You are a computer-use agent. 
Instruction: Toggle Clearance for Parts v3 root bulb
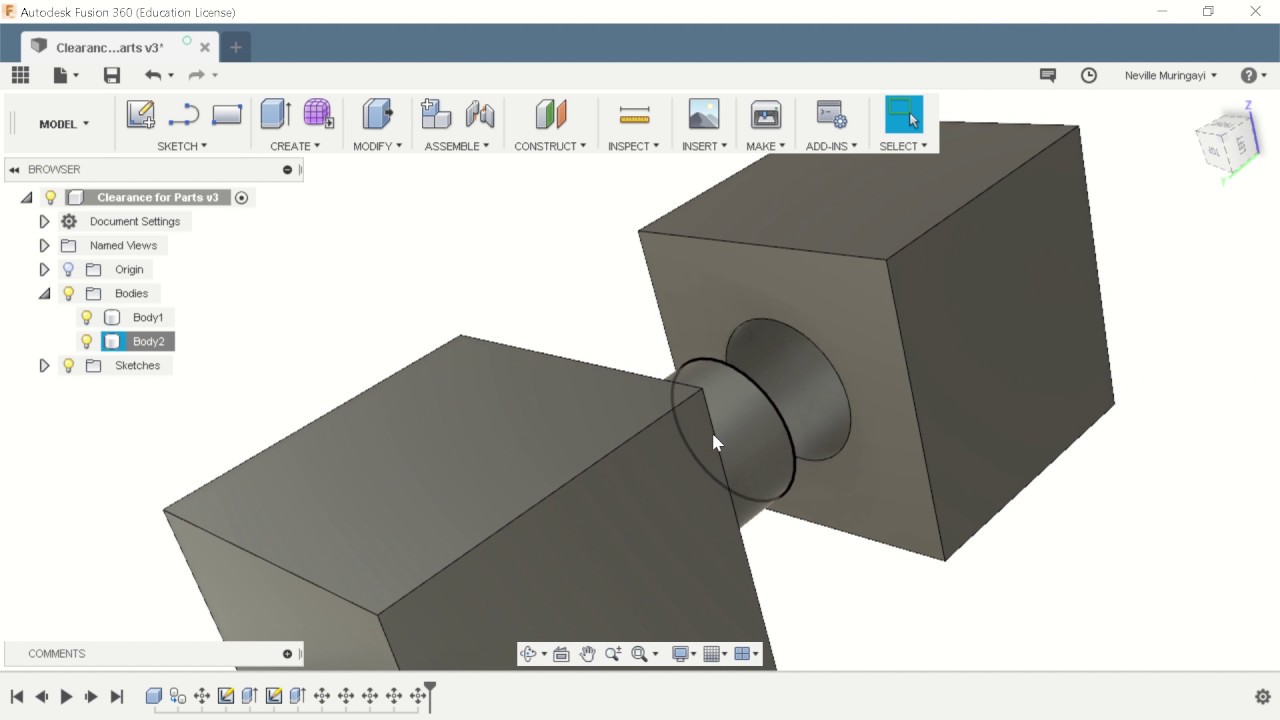click(x=51, y=197)
